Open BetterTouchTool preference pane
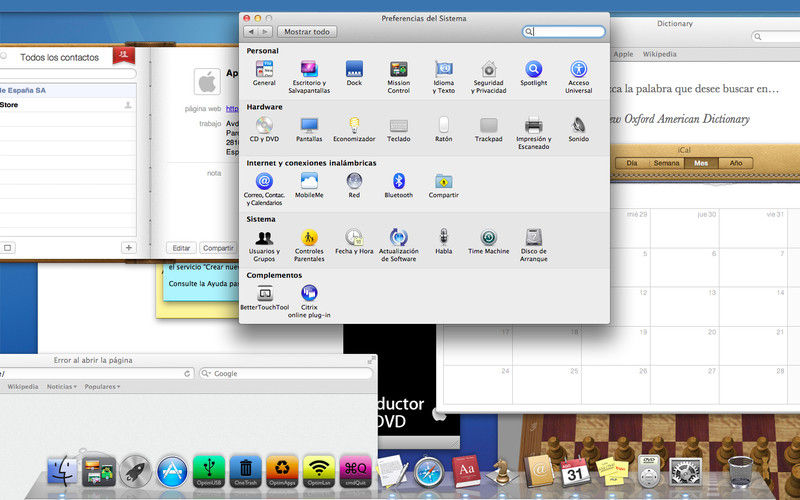 [264, 298]
